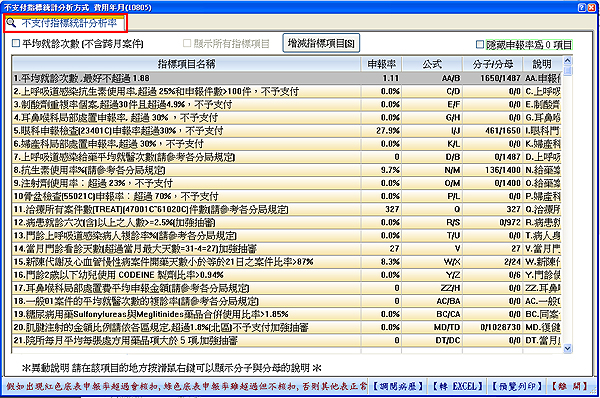The image size is (600, 398).
Task: Click the 公式 column header
Action: (x=432, y=64)
